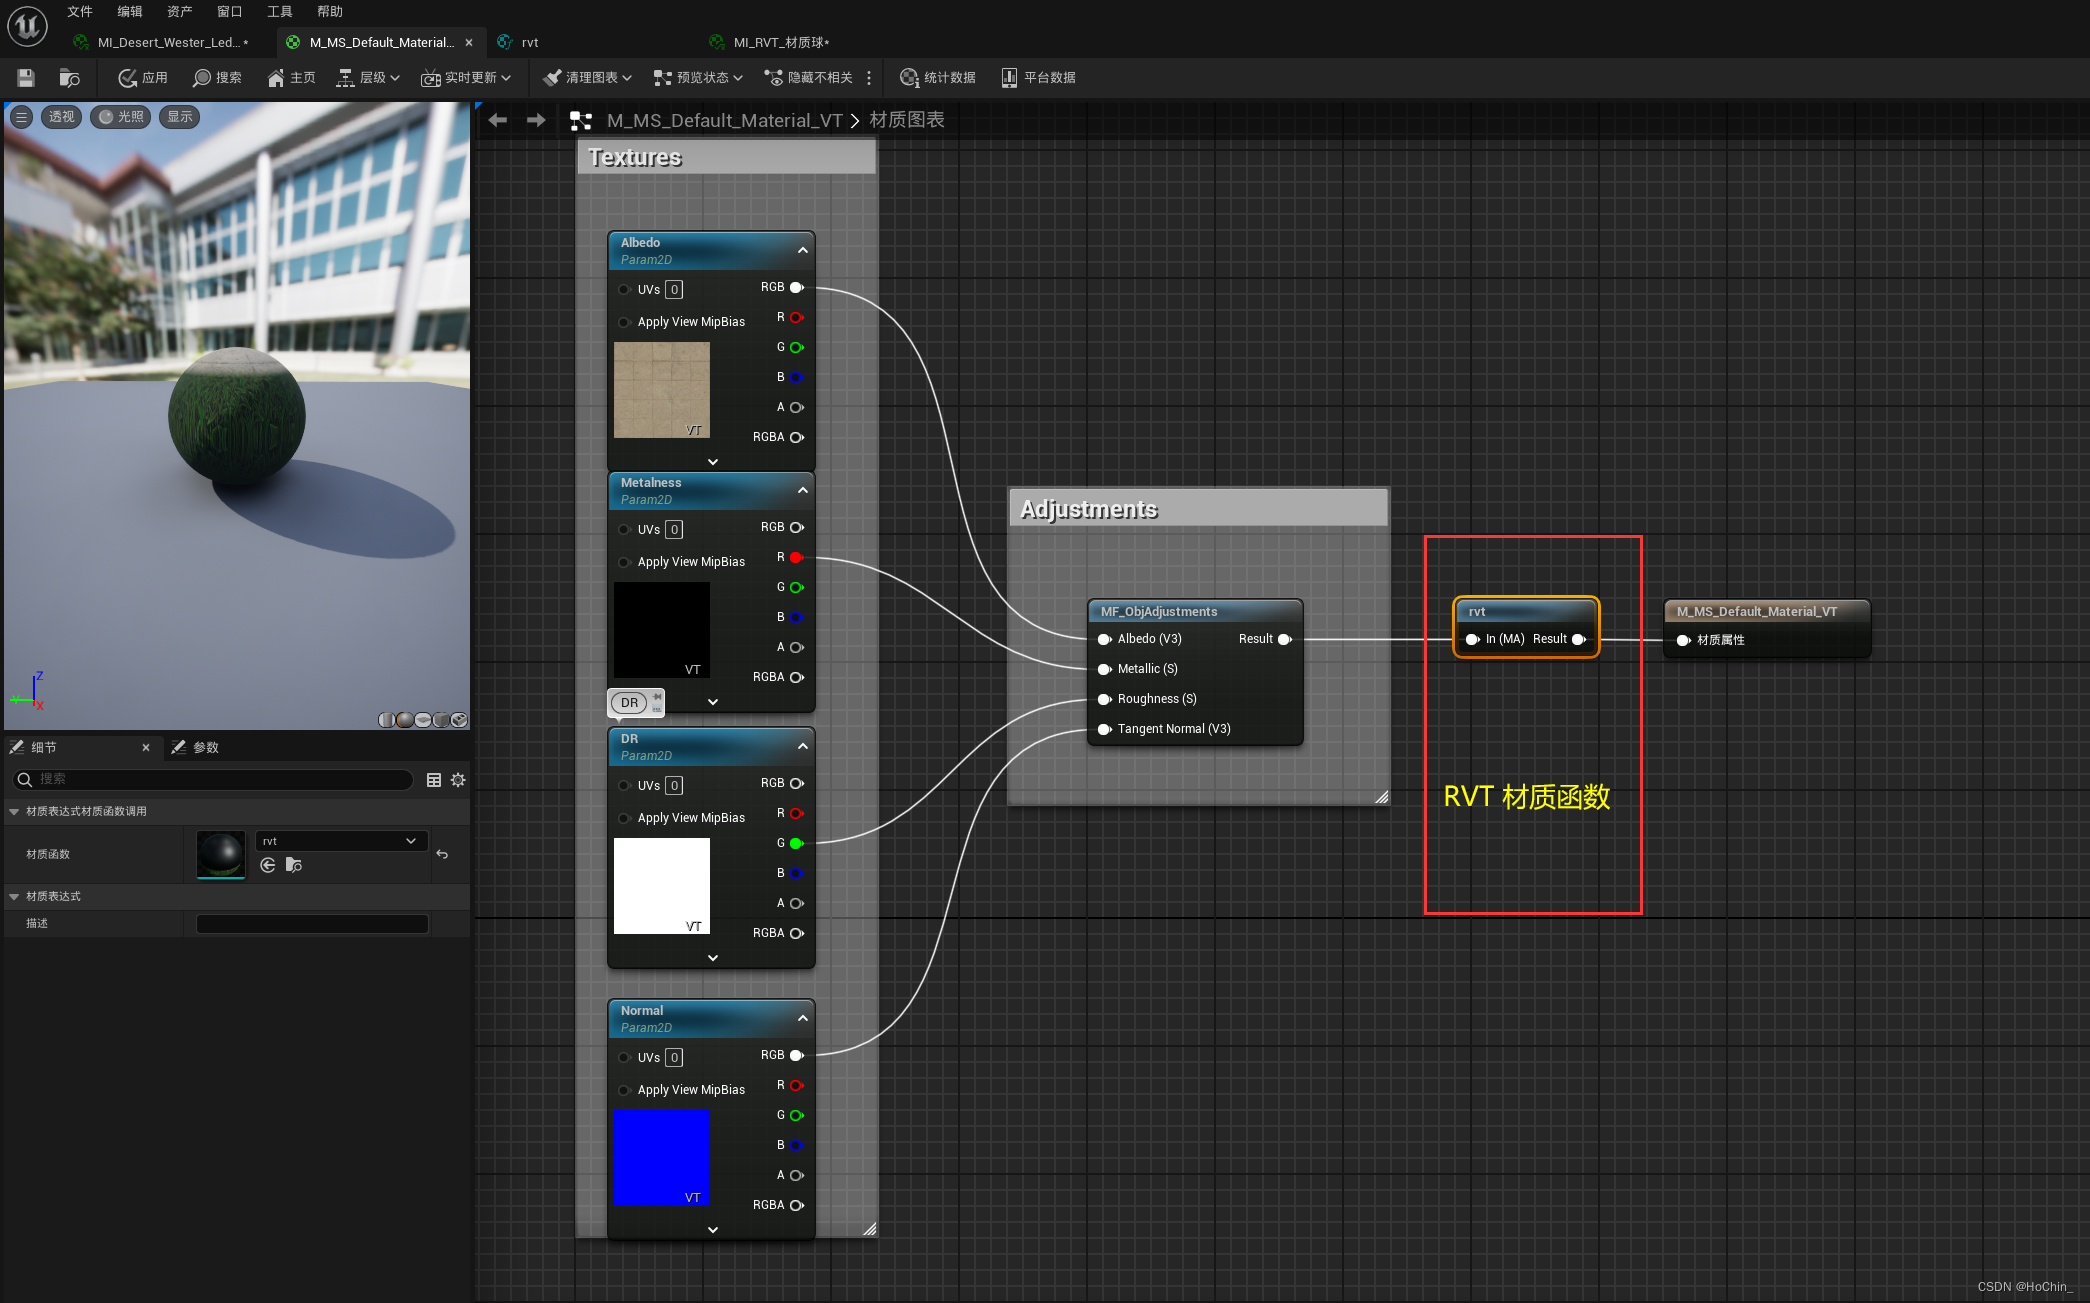Screen dimensions: 2090x1303
Task: Click the Albedo node RGB output pin
Action: pyautogui.click(x=797, y=287)
